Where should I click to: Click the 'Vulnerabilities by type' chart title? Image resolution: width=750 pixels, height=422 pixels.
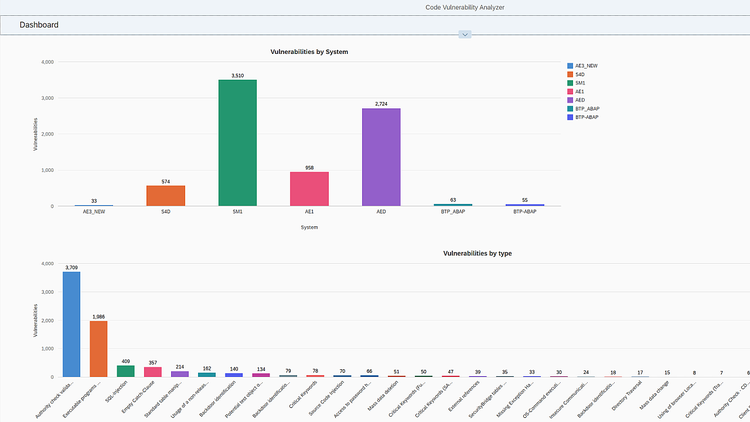click(477, 254)
